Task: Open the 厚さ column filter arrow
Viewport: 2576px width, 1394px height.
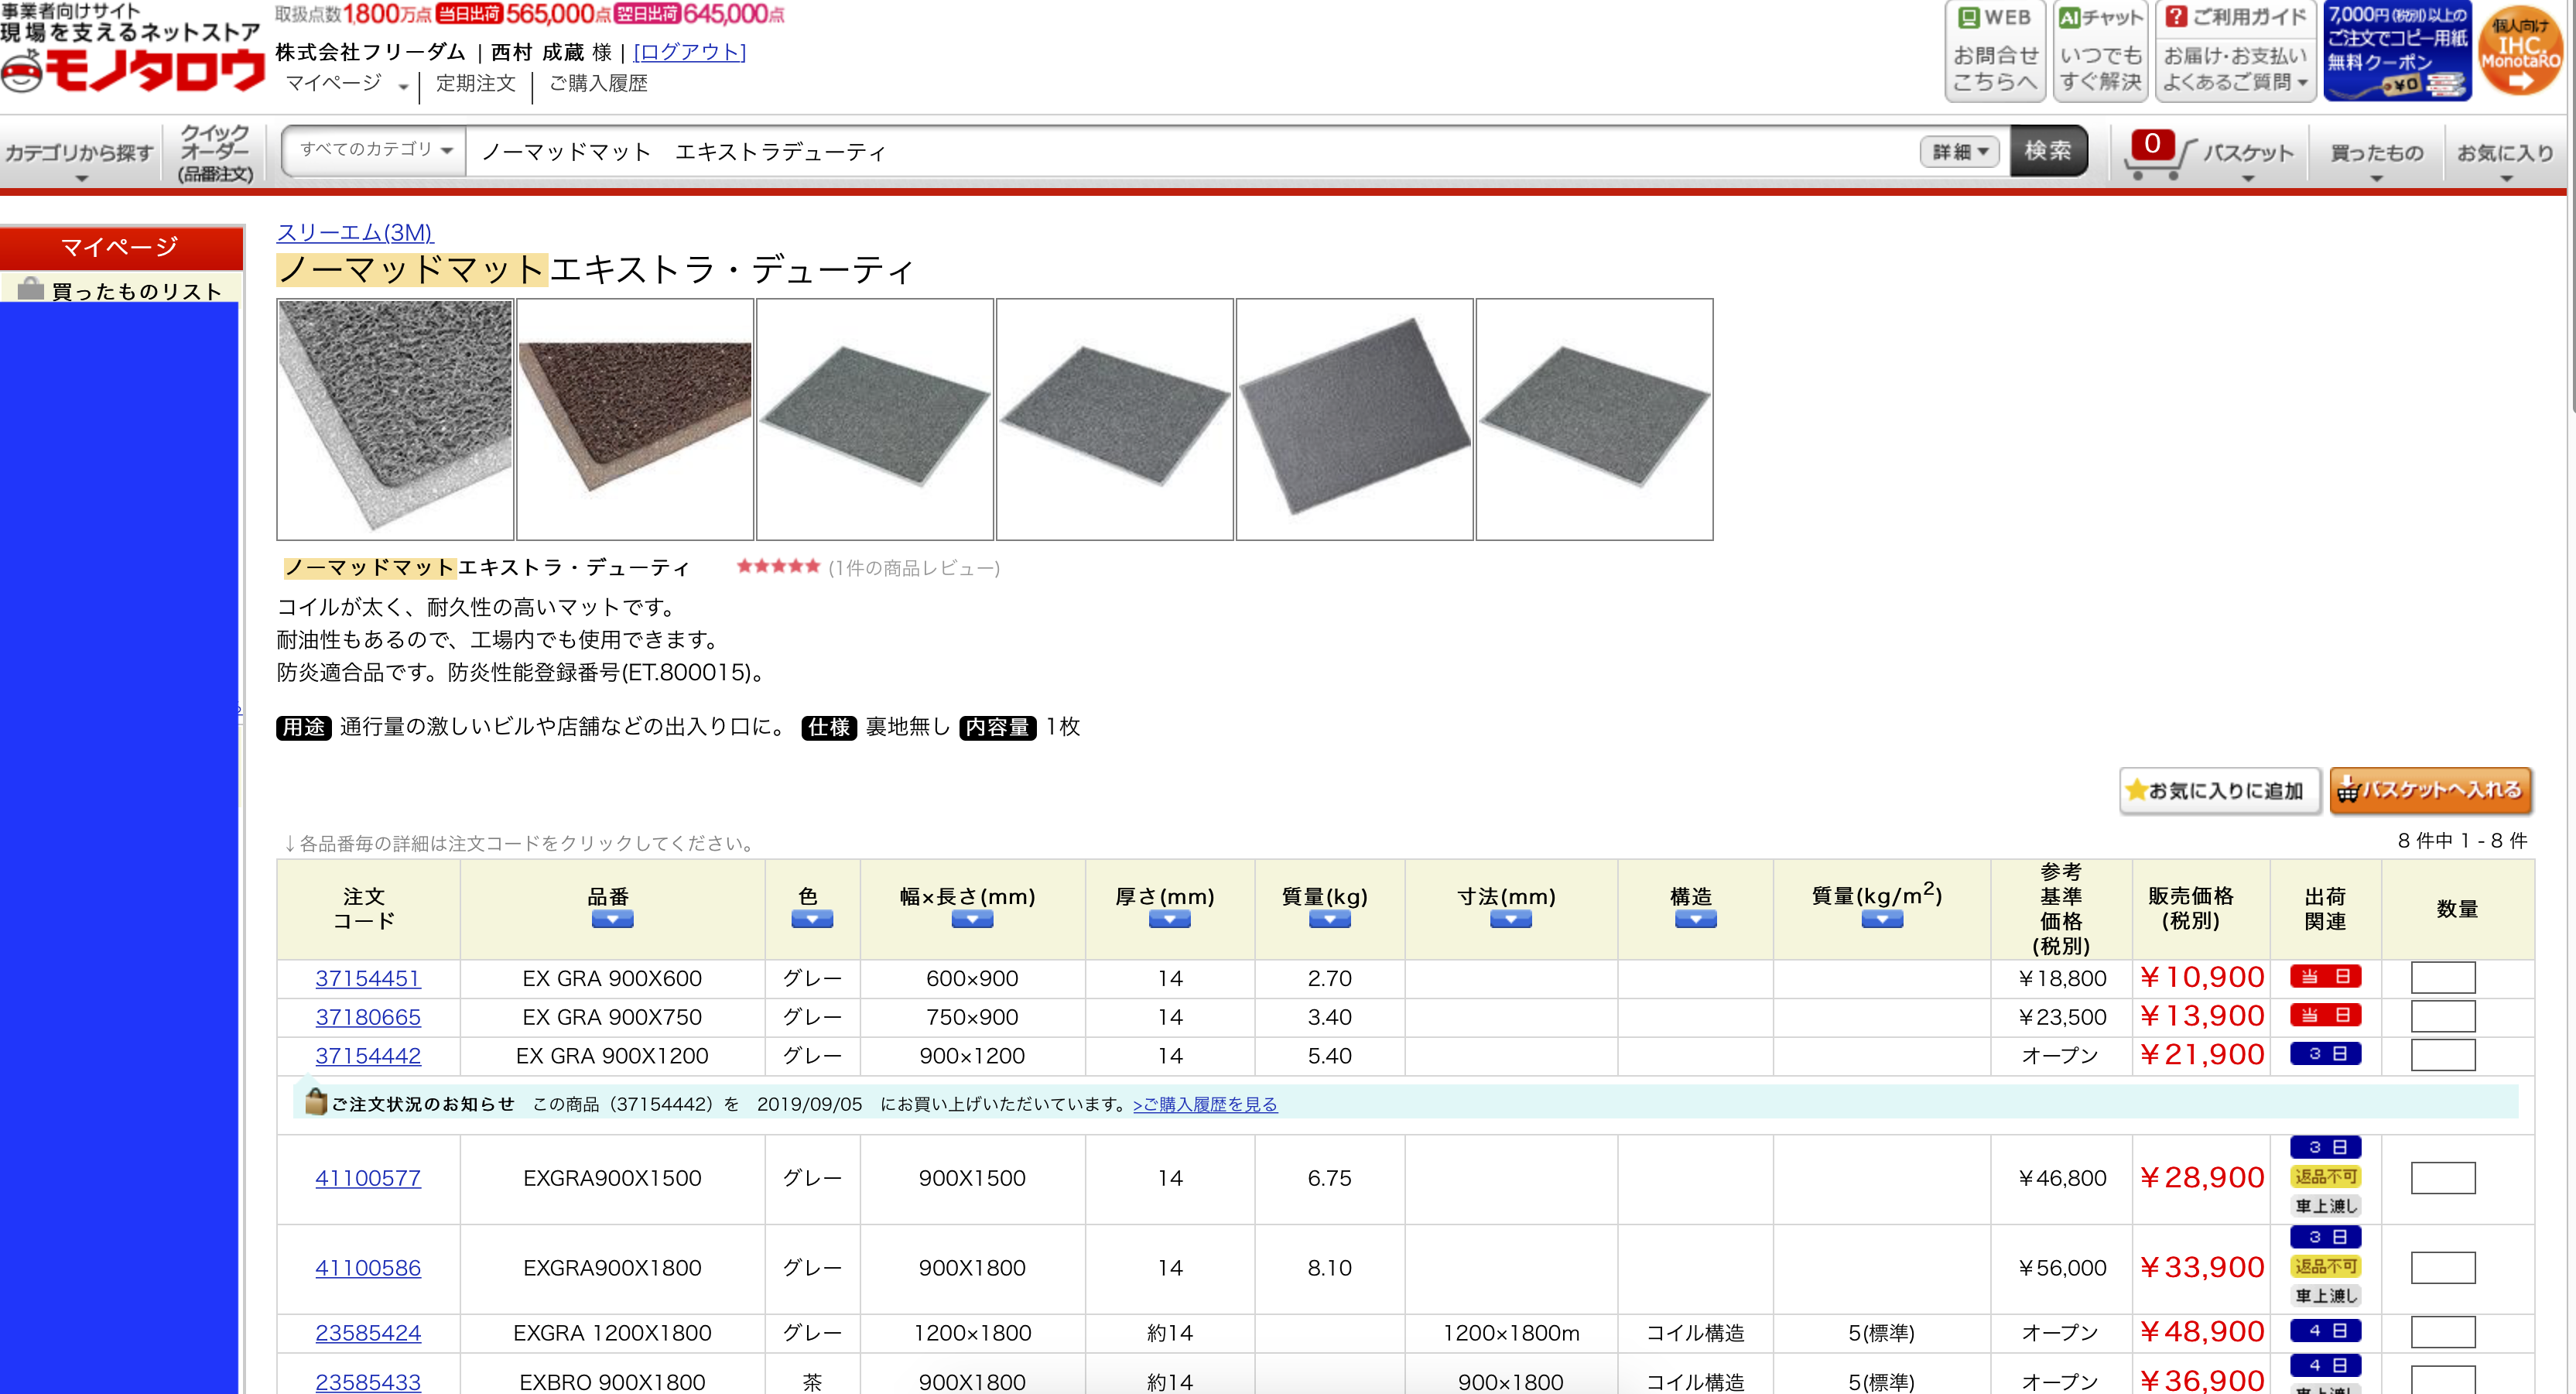Action: coord(1169,920)
